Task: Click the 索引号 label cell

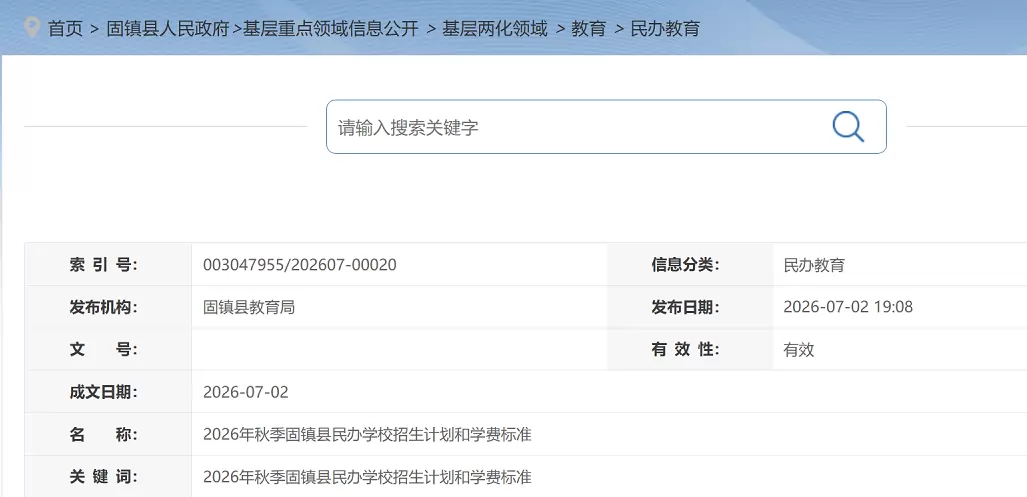Action: [109, 265]
